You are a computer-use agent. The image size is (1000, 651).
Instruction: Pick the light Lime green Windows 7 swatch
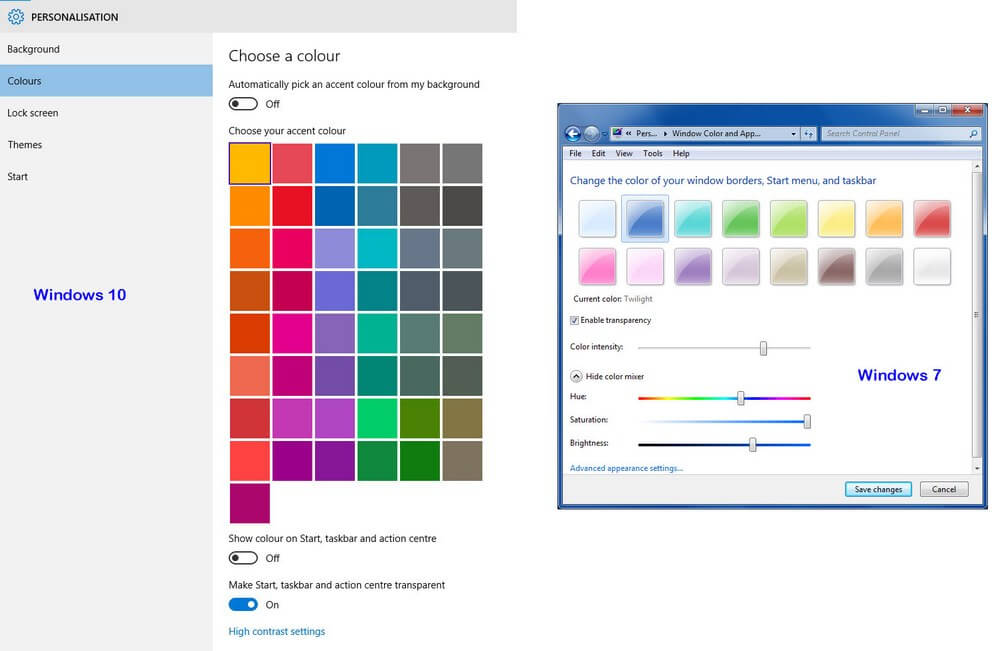(x=788, y=219)
